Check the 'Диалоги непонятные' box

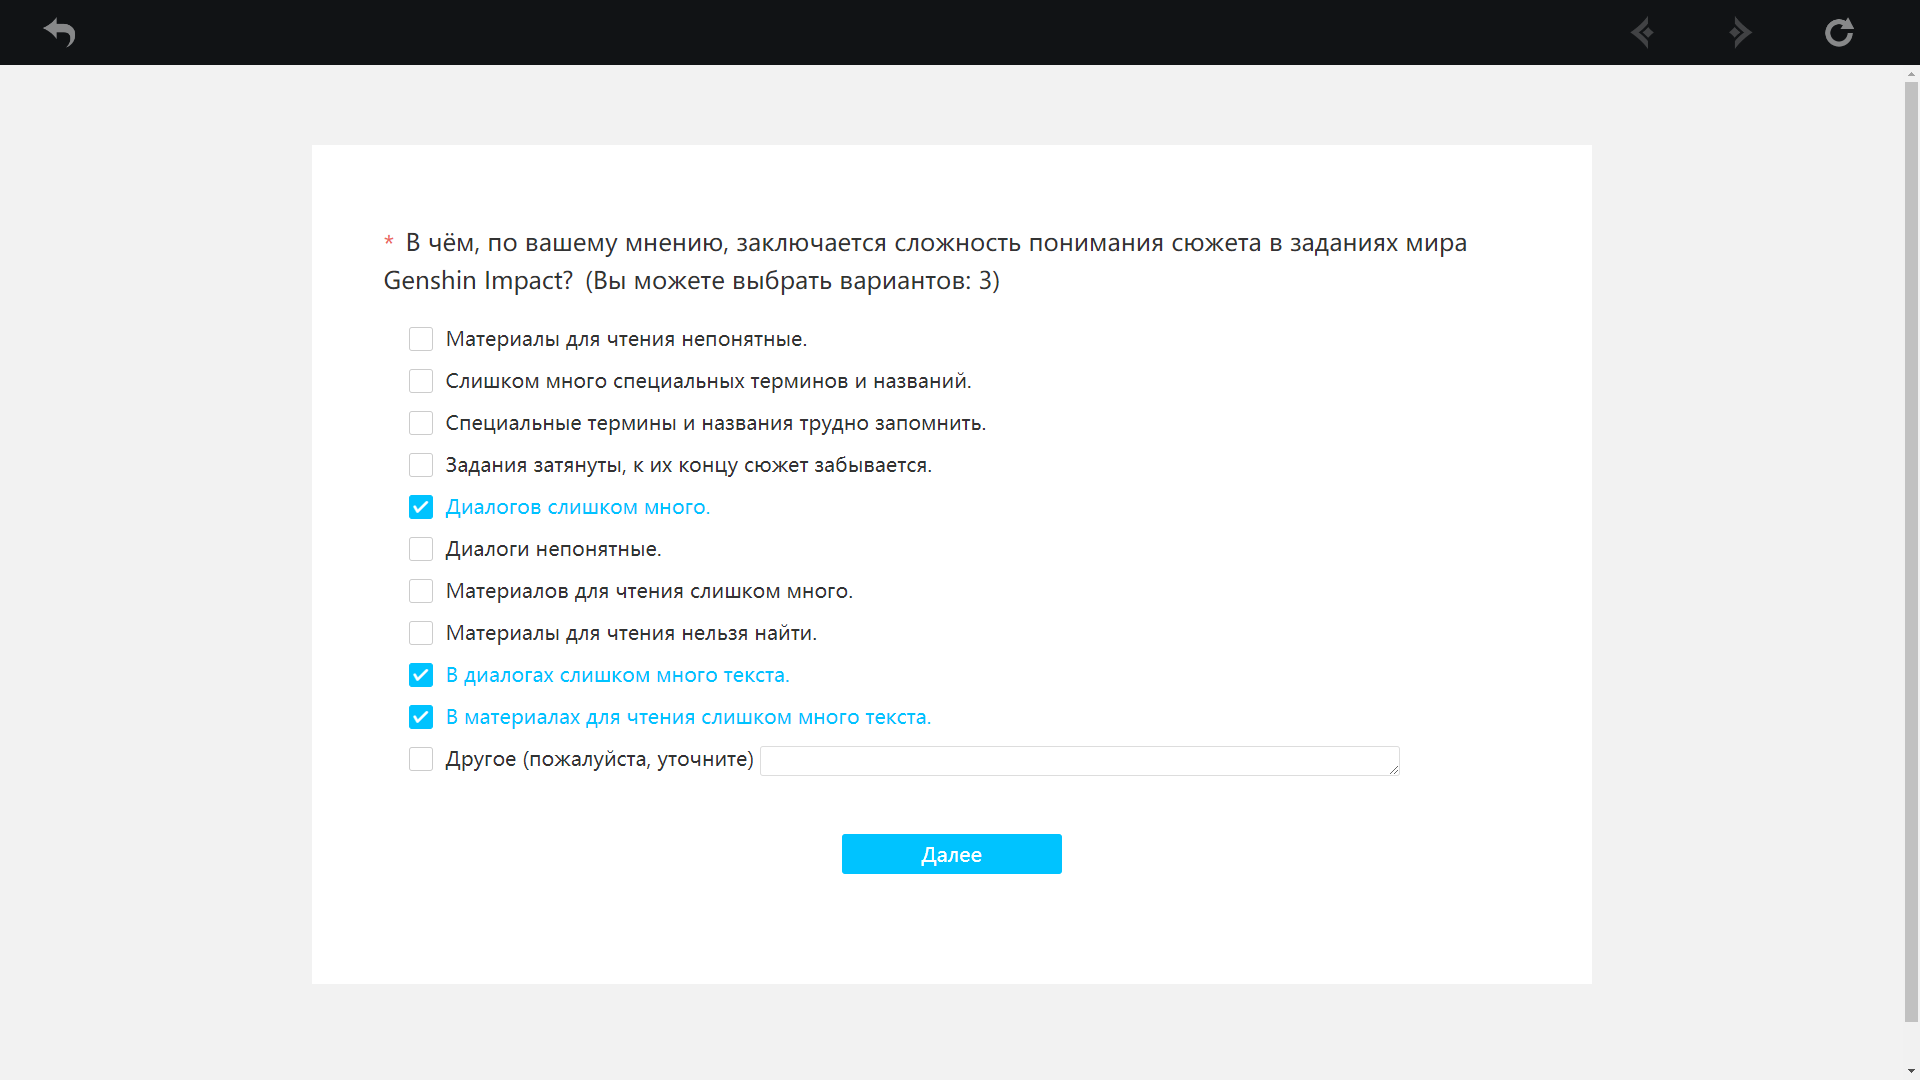pyautogui.click(x=421, y=549)
